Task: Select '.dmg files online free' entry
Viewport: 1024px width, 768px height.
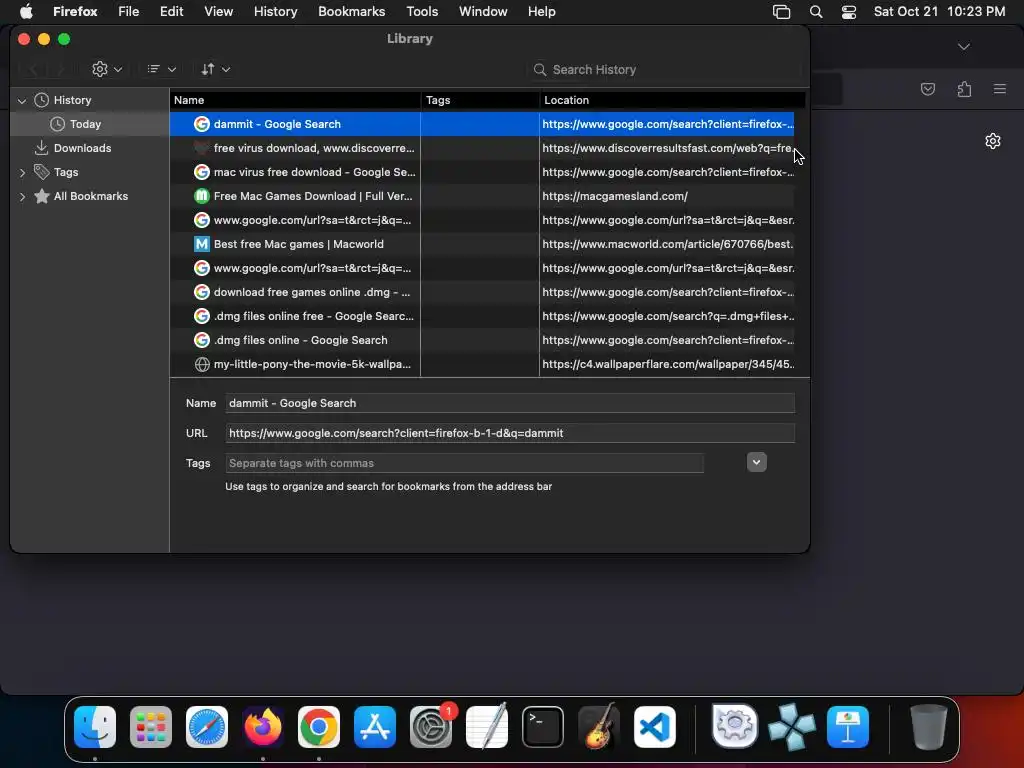Action: click(482, 317)
